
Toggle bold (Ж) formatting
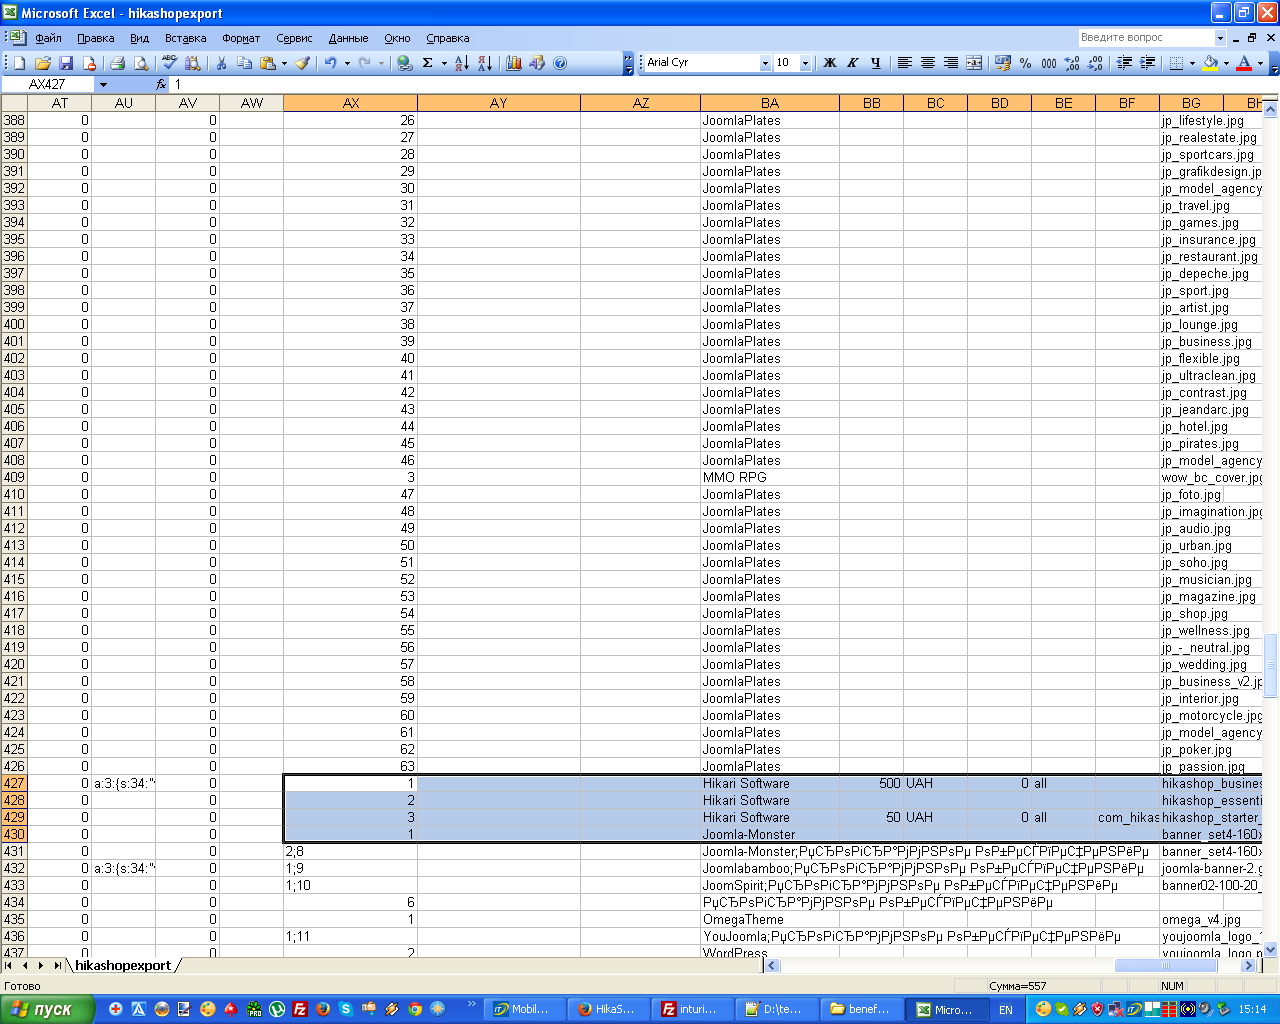(x=829, y=63)
